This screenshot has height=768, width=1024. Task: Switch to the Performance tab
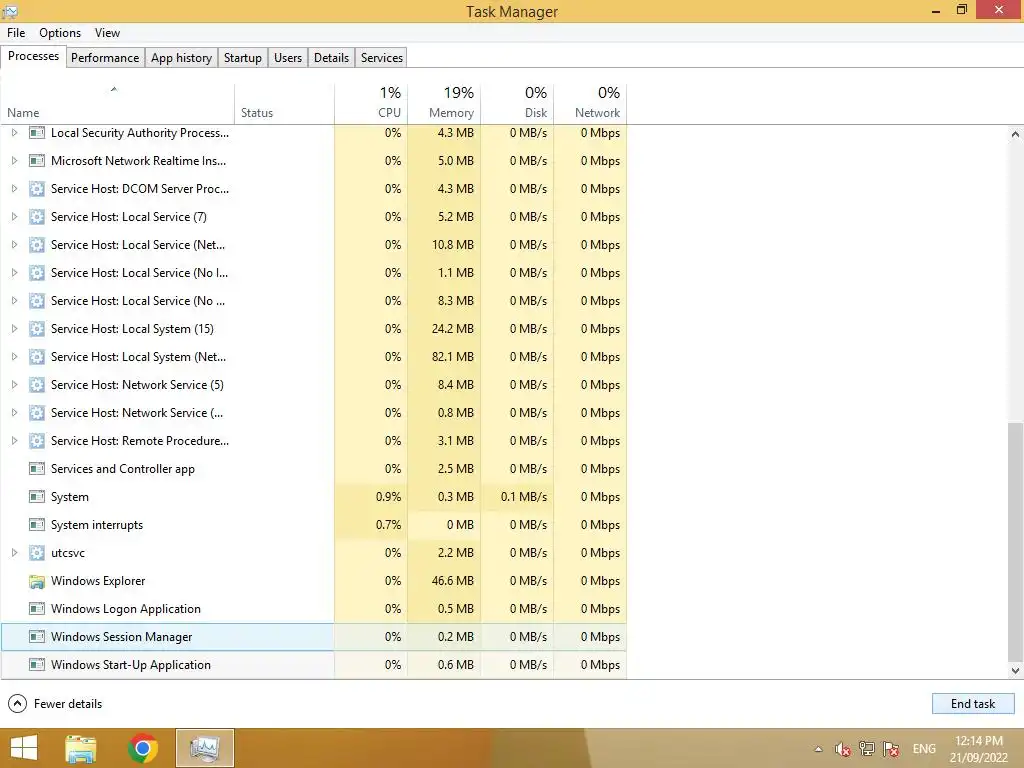click(x=105, y=57)
